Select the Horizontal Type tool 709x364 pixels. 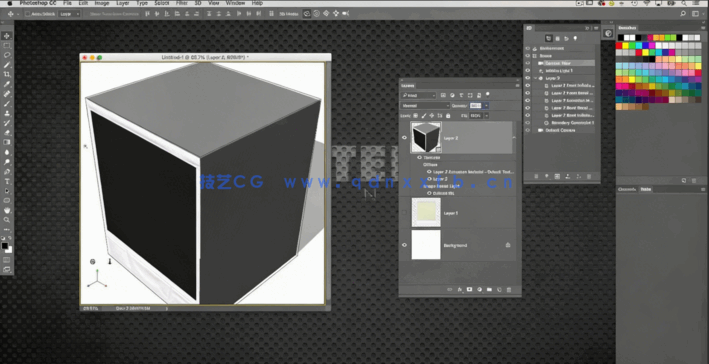(x=7, y=181)
